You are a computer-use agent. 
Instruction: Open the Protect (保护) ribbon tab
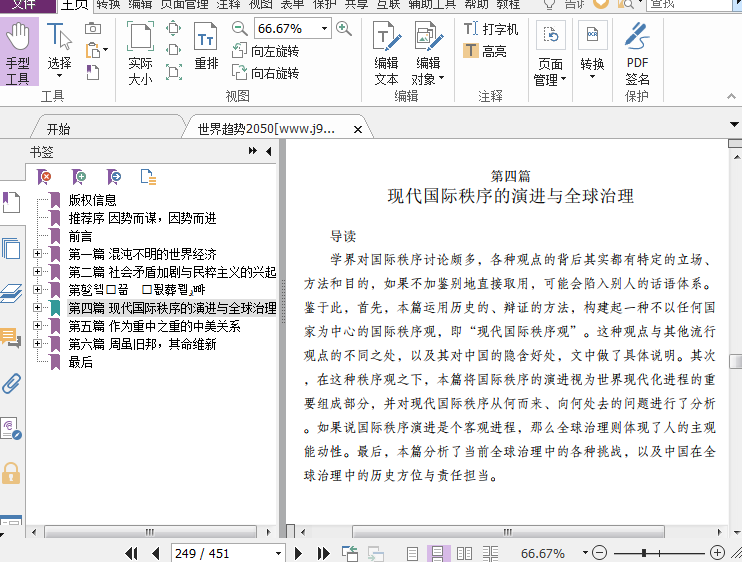click(x=325, y=5)
